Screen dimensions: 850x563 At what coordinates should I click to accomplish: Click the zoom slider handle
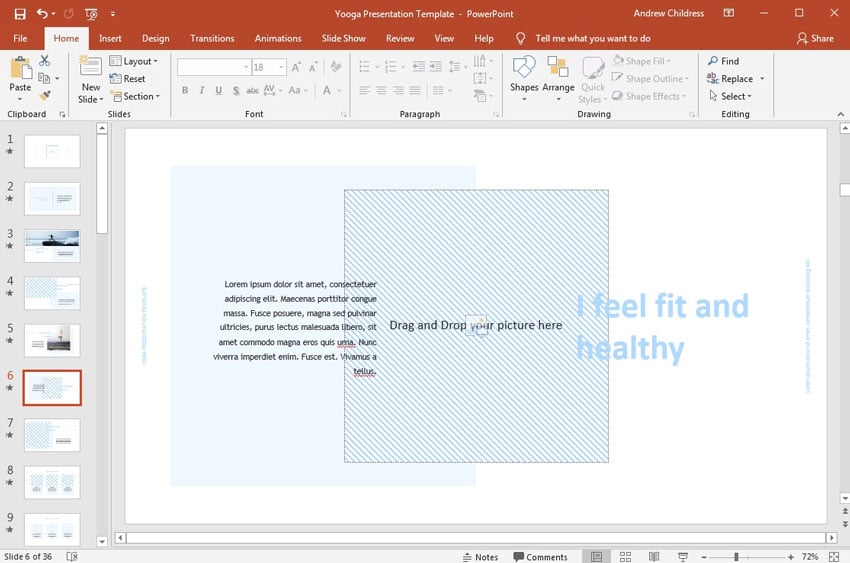(736, 557)
